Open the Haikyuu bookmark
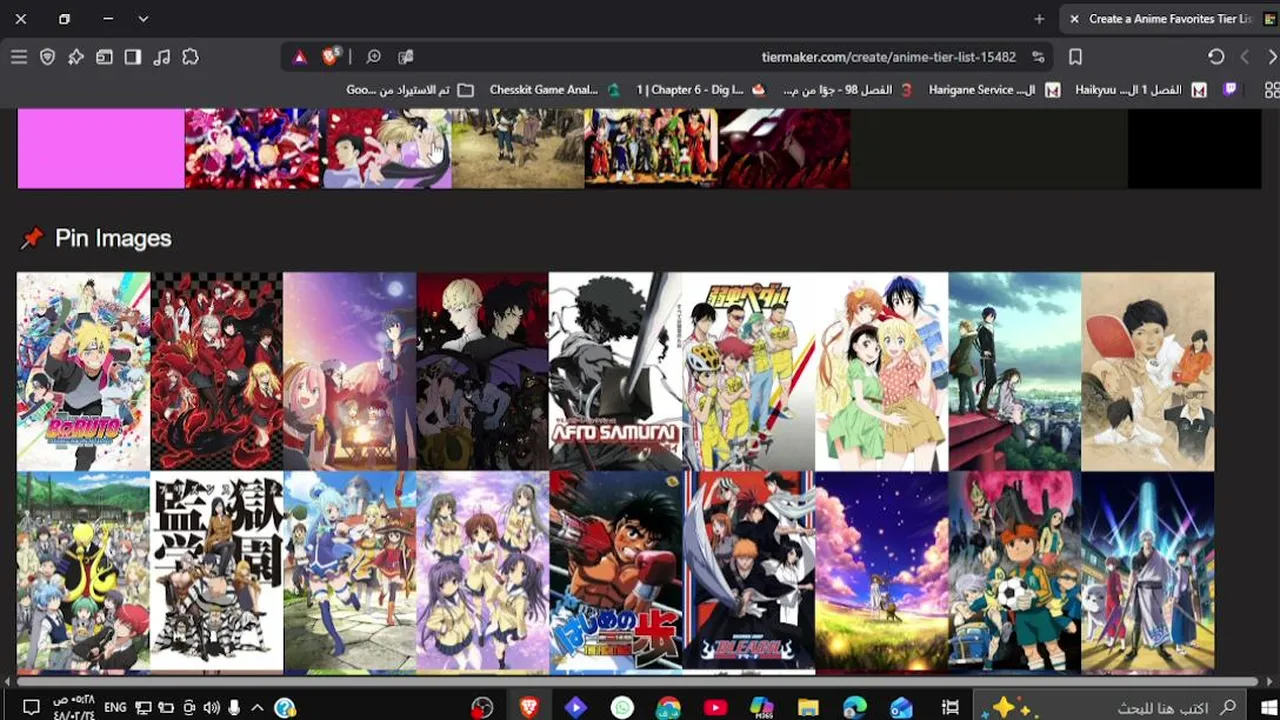The width and height of the screenshot is (1280, 720). 1140,90
